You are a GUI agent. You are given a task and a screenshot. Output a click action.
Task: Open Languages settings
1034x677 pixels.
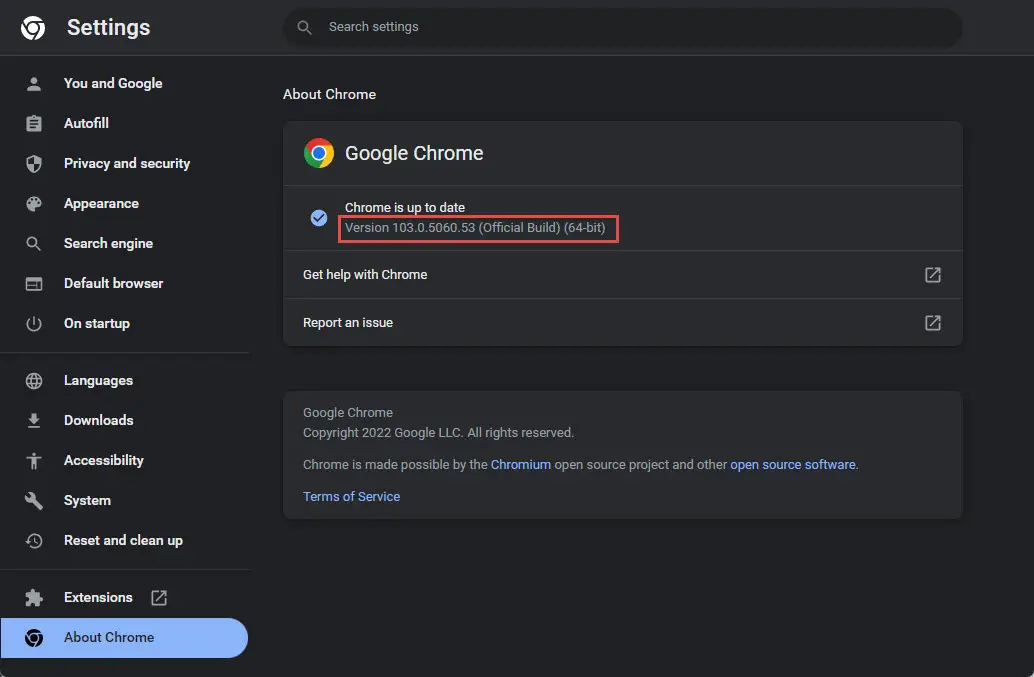124,381
